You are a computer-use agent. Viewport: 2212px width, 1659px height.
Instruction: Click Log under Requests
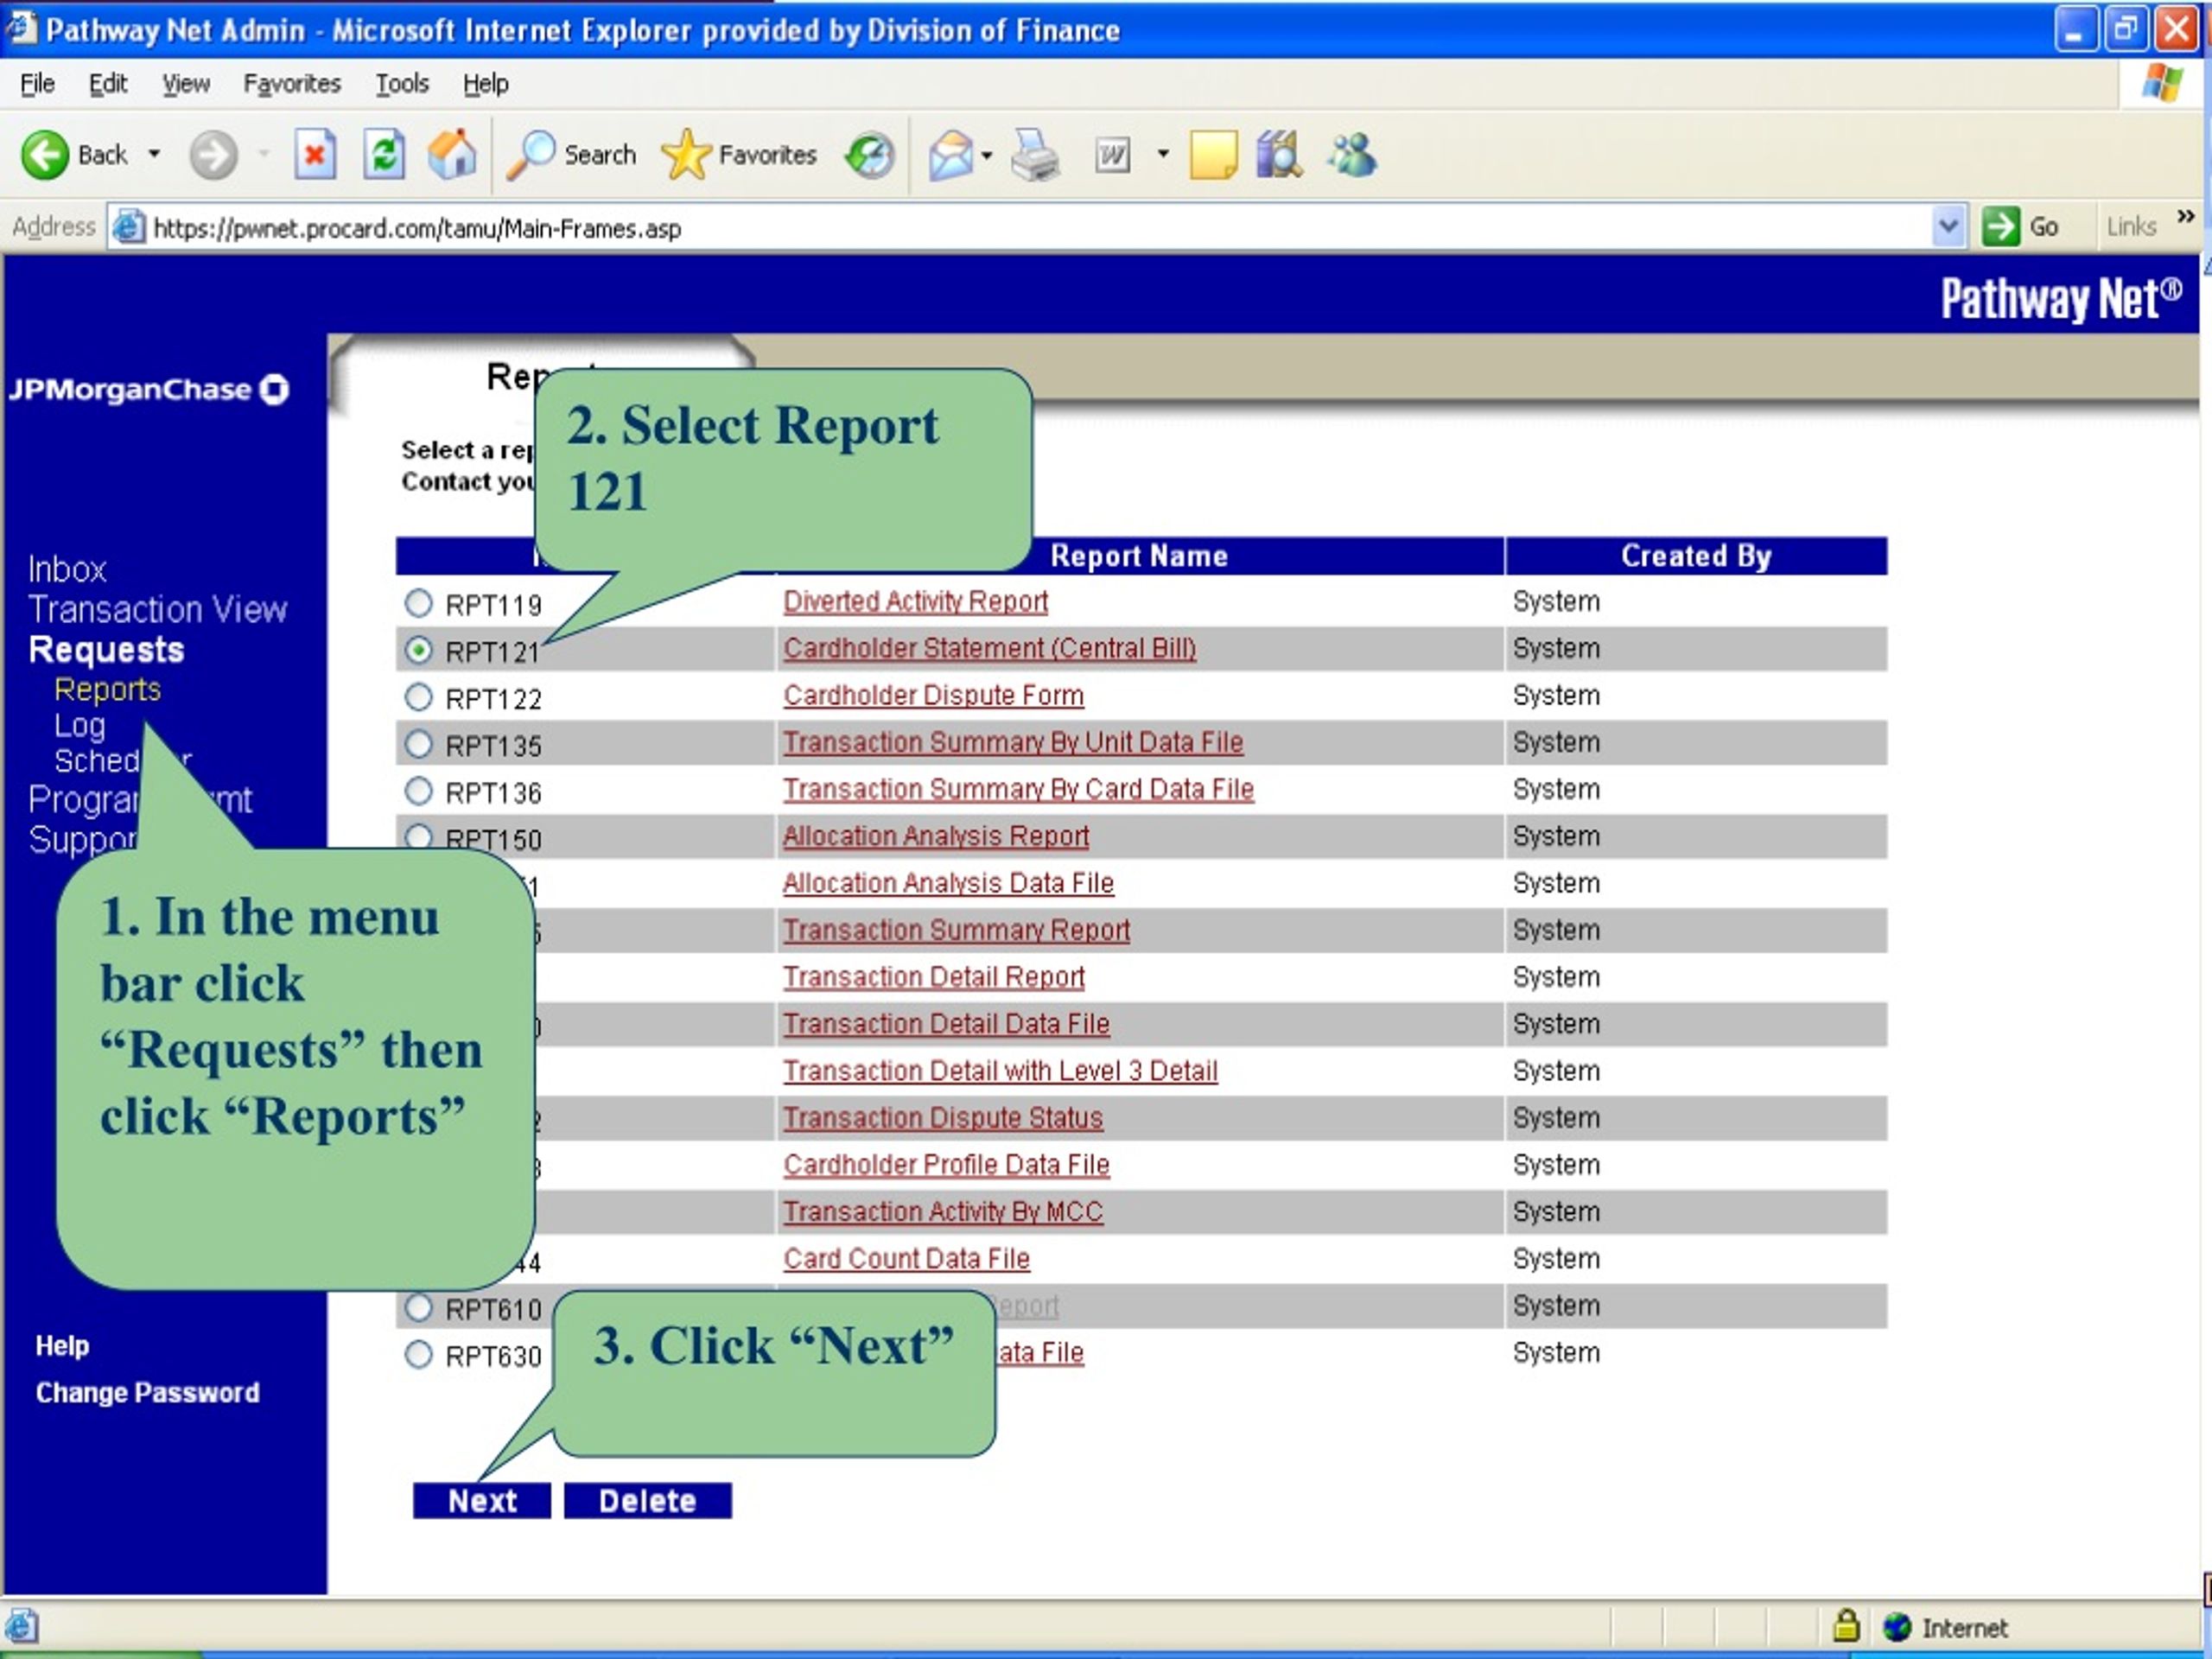[x=80, y=725]
